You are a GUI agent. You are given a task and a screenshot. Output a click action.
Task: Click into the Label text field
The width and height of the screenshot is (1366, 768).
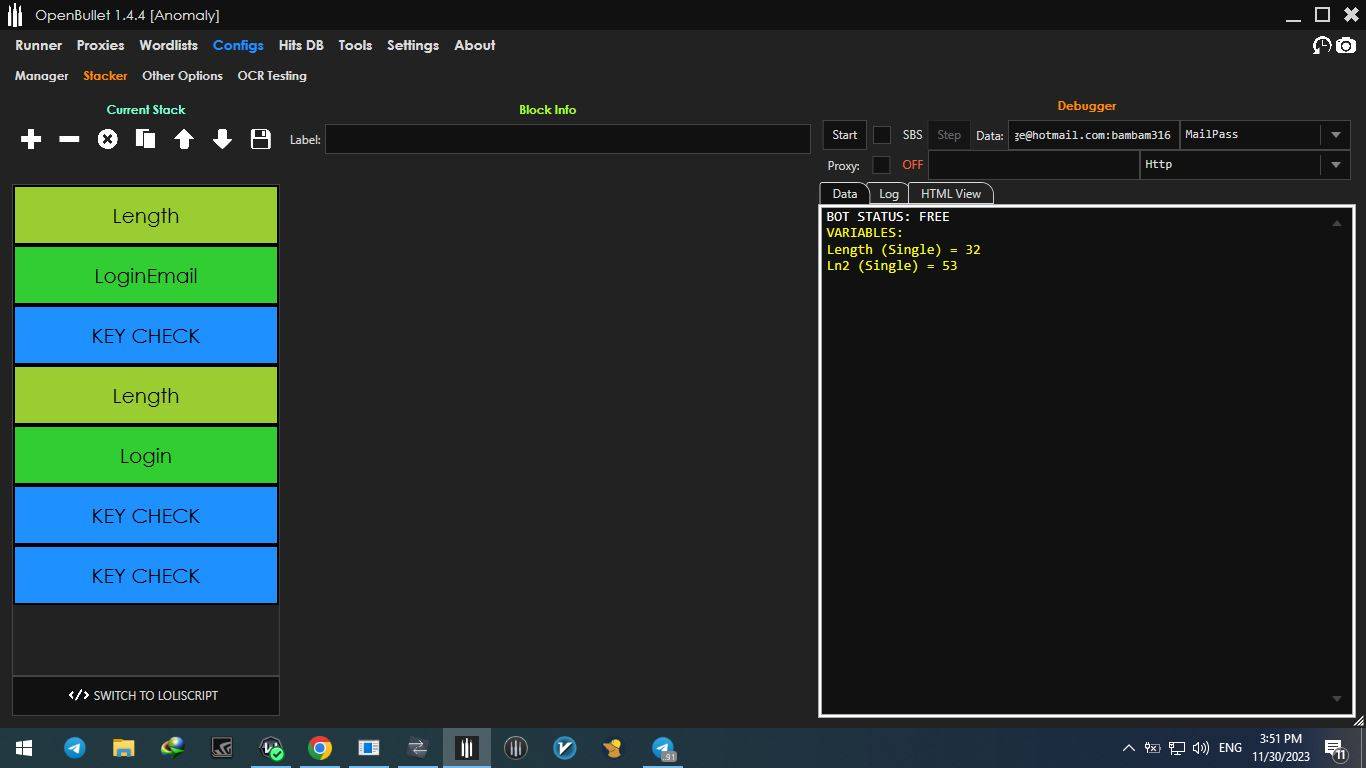click(567, 140)
